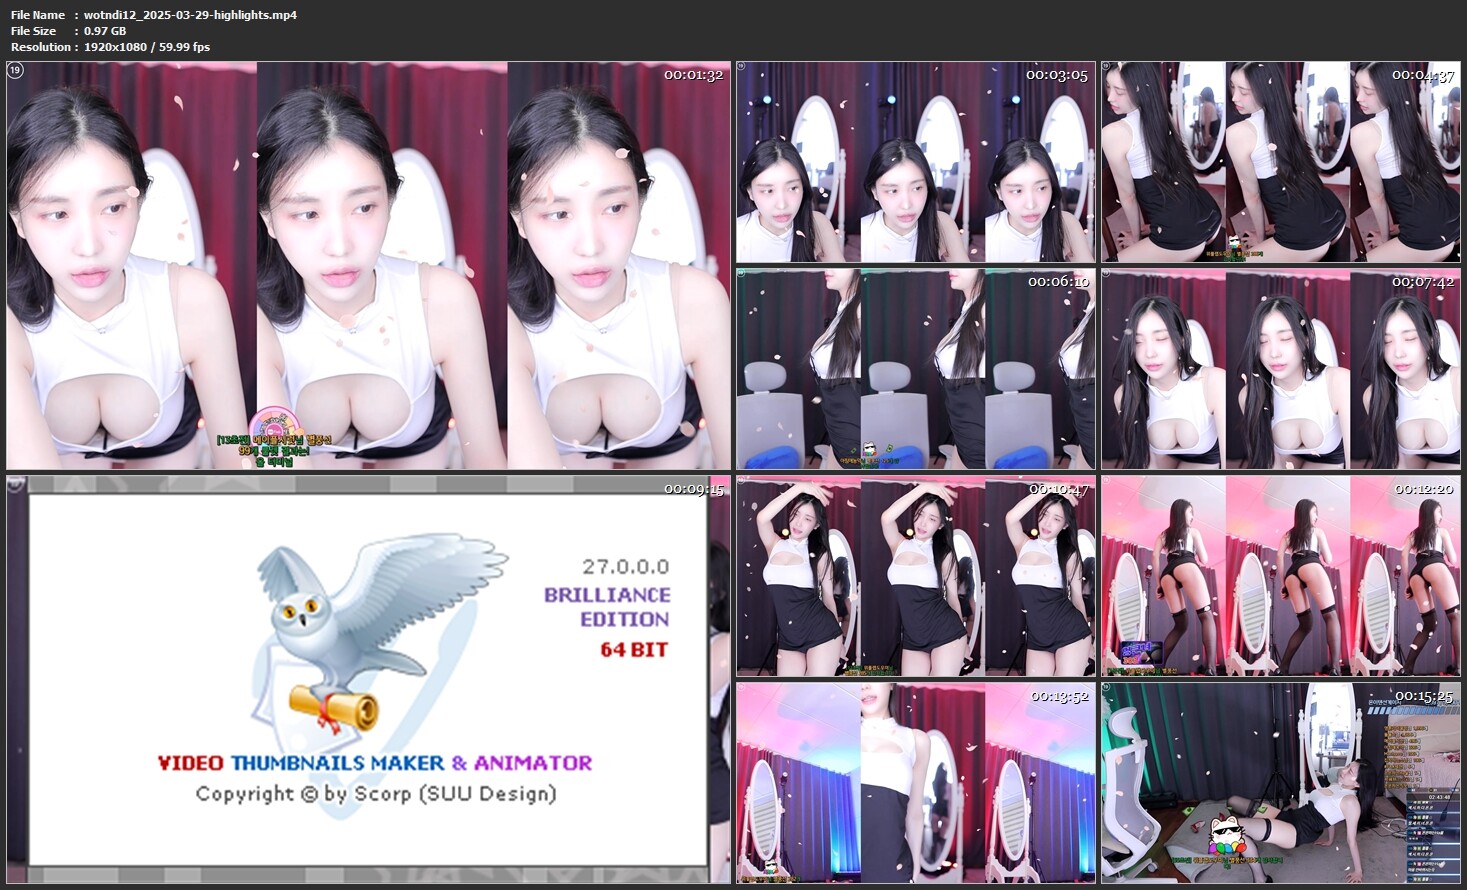1467x890 pixels.
Task: Click the 'Copyright © by Scorp (SUU Design)' text
Action: tap(376, 794)
